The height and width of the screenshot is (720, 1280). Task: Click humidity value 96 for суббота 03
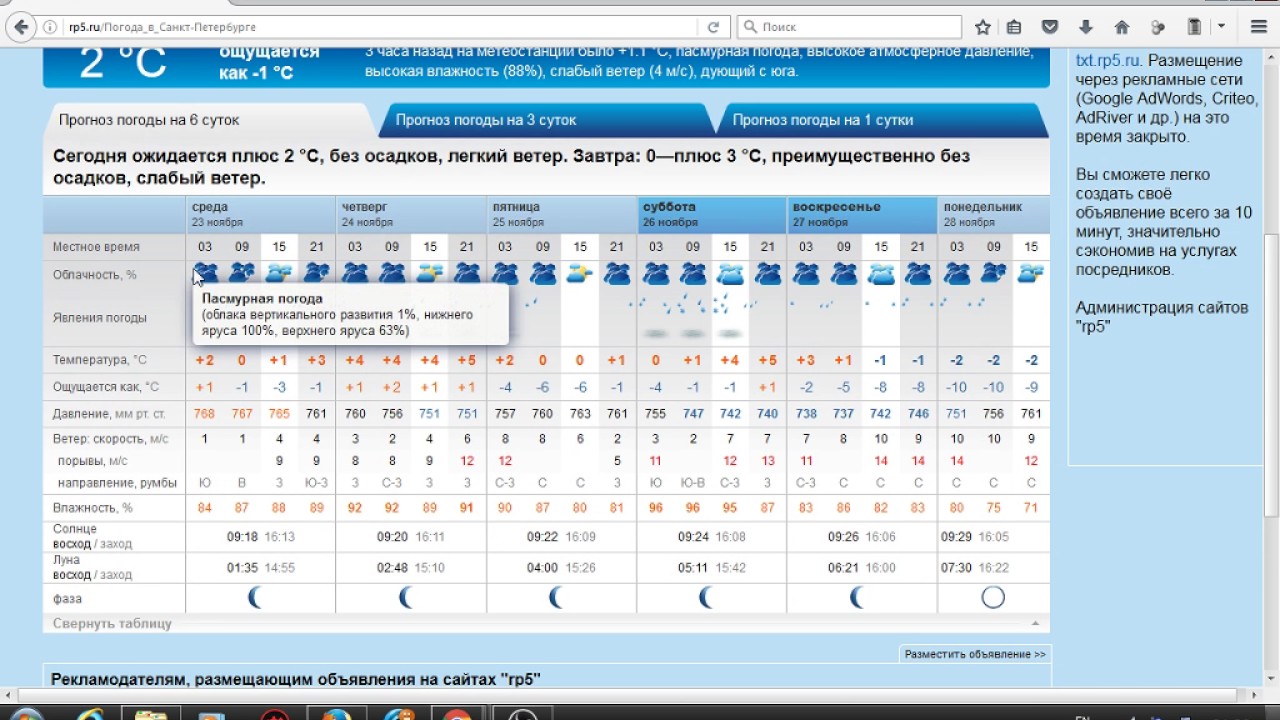coord(656,508)
